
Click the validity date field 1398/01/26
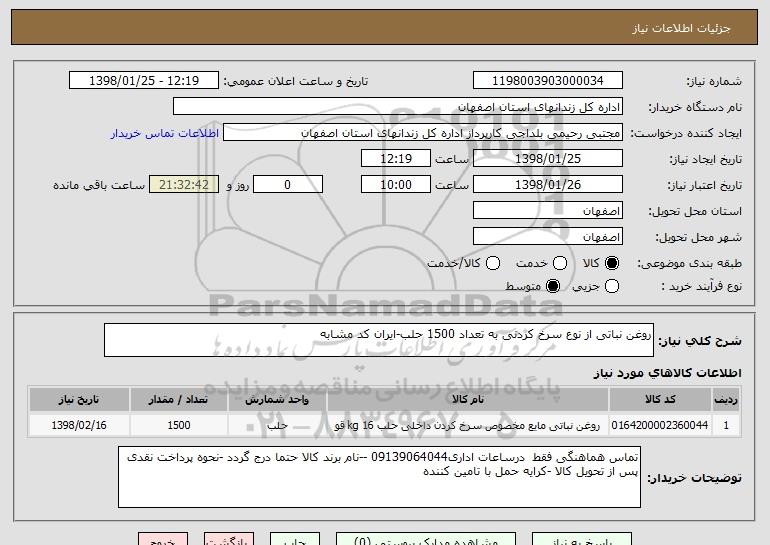tap(548, 185)
